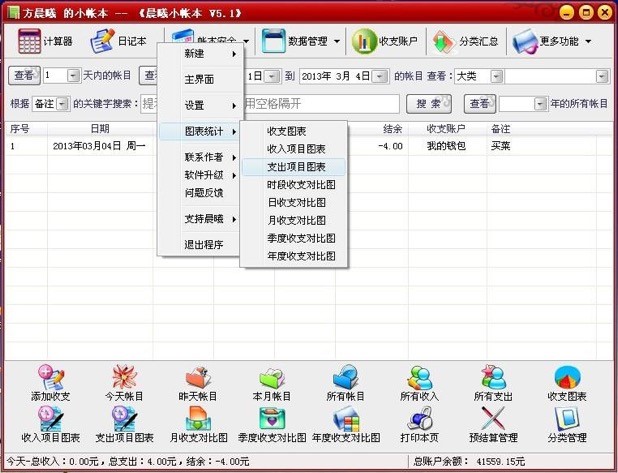Show 所有帐目 entries
Screen dimensions: 618x473
click(345, 383)
